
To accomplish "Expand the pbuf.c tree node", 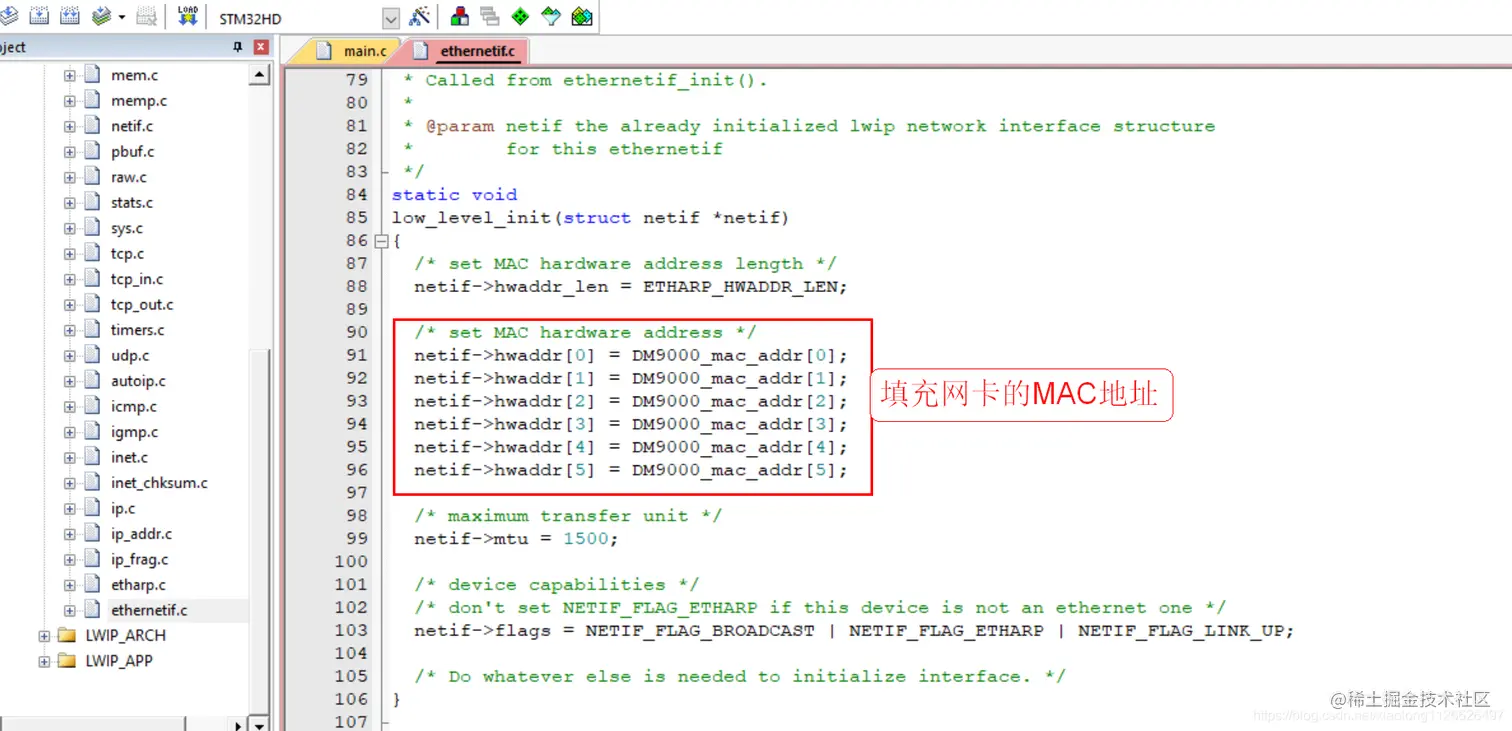I will [x=70, y=152].
